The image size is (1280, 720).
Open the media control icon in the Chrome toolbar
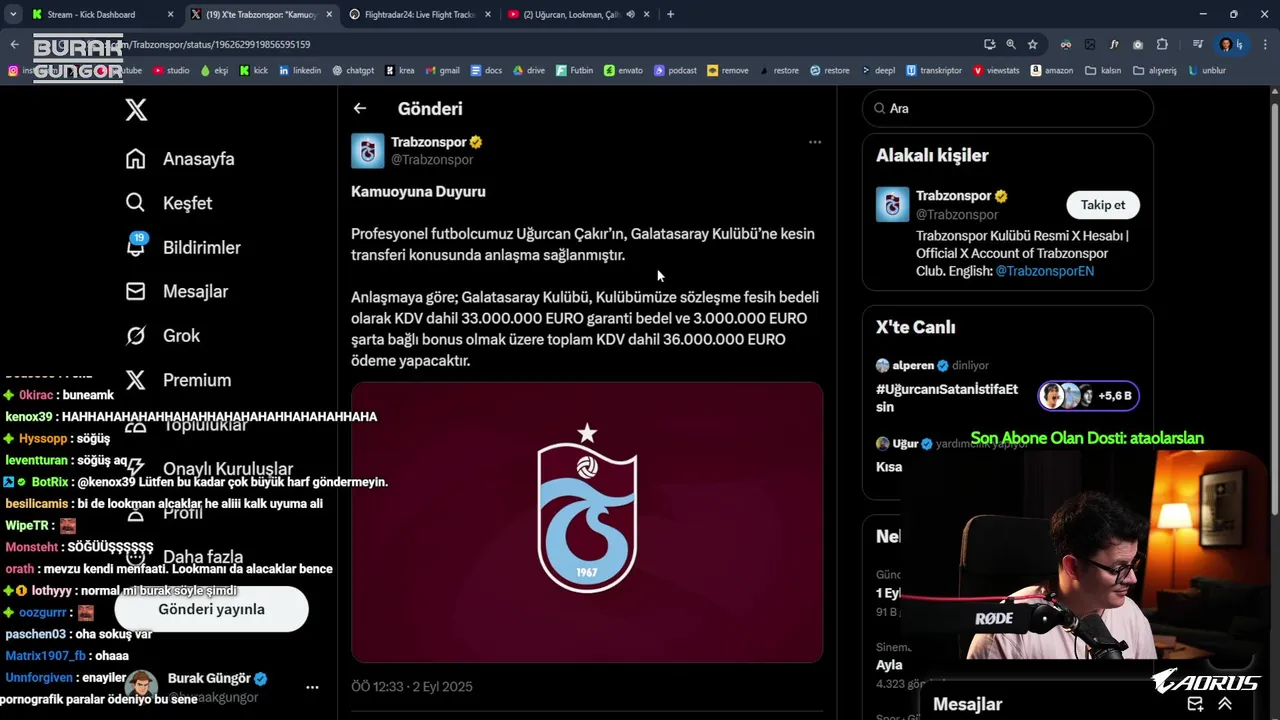coord(1197,44)
